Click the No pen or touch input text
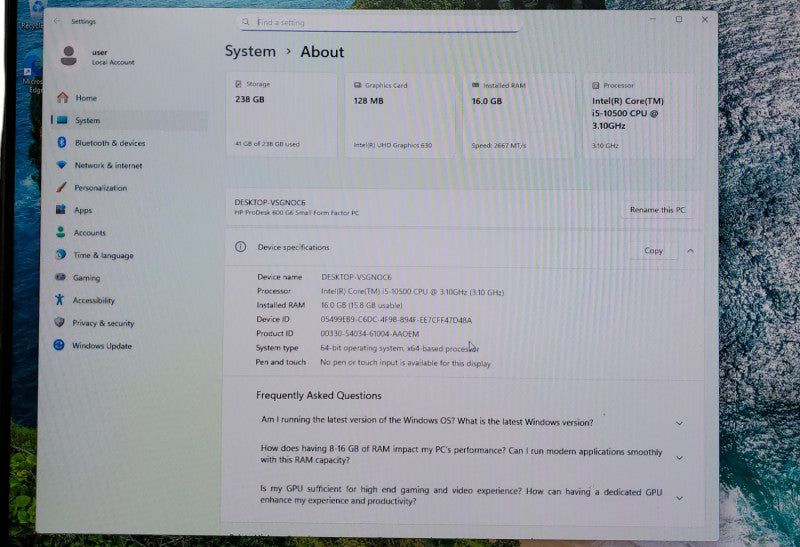The image size is (800, 547). [405, 363]
